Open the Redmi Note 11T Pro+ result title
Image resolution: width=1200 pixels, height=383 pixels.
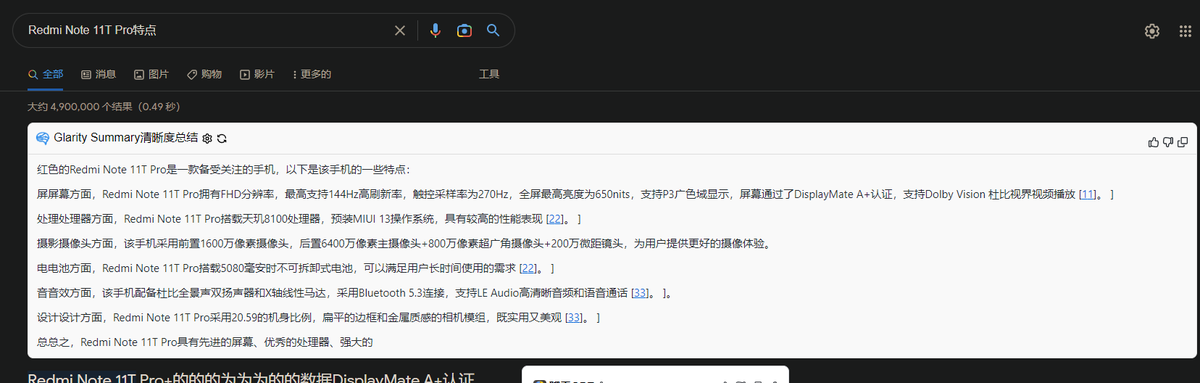[250, 379]
